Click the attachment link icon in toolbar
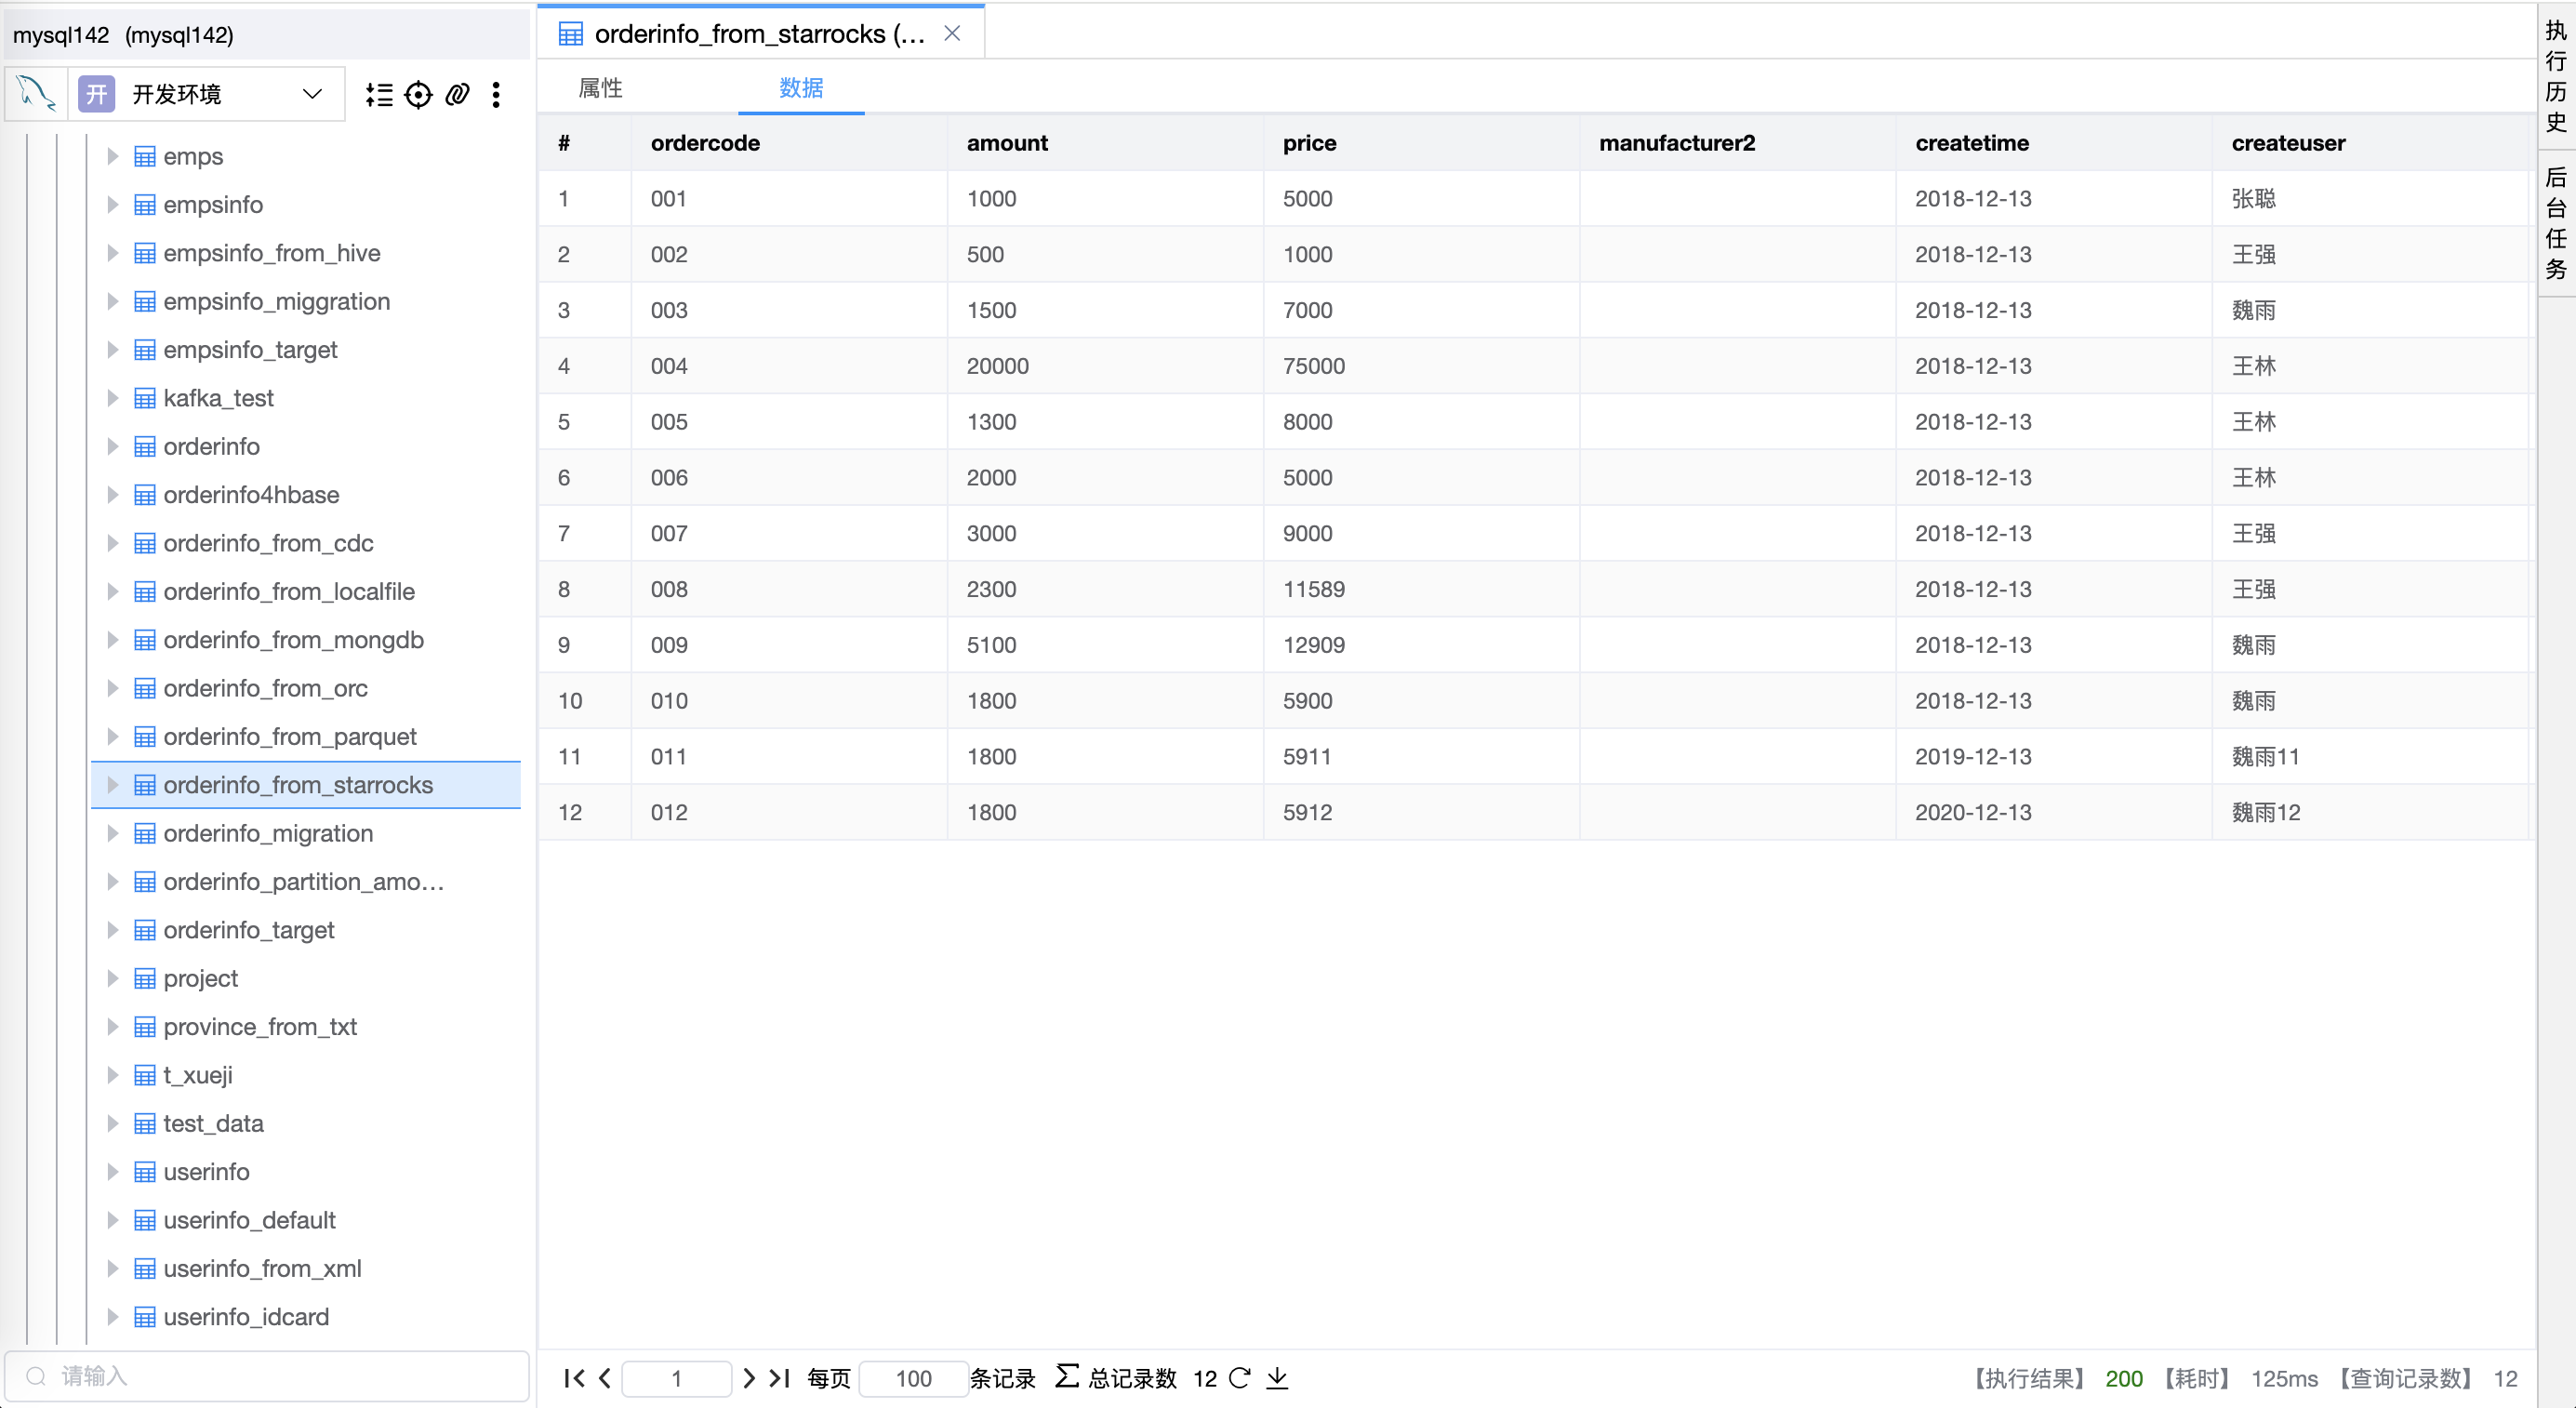 click(457, 95)
